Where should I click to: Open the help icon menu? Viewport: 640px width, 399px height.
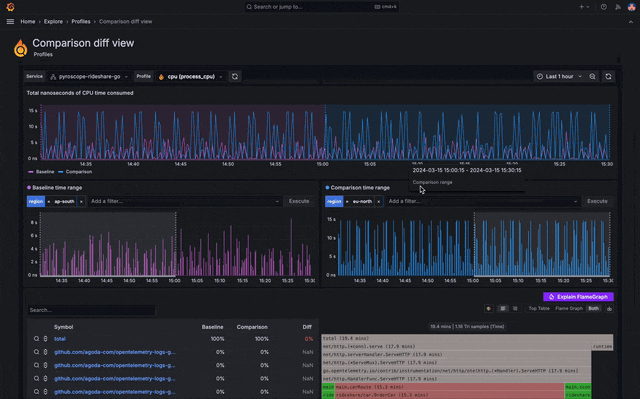click(x=604, y=7)
